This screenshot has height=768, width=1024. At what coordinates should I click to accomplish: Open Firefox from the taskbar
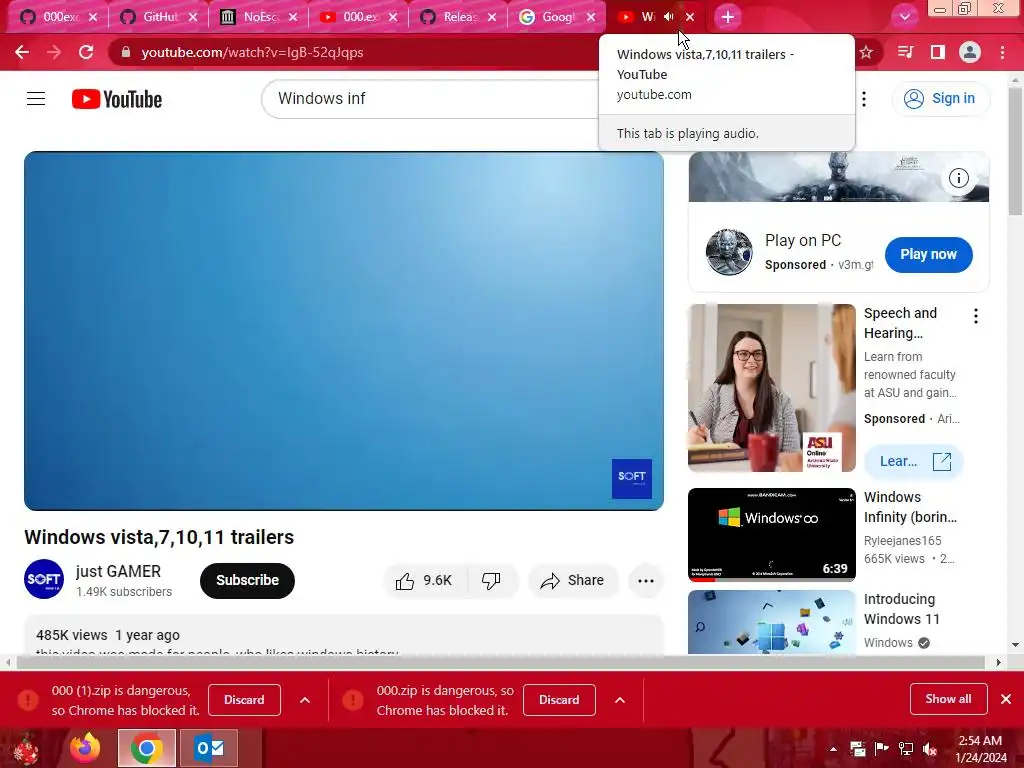point(86,748)
